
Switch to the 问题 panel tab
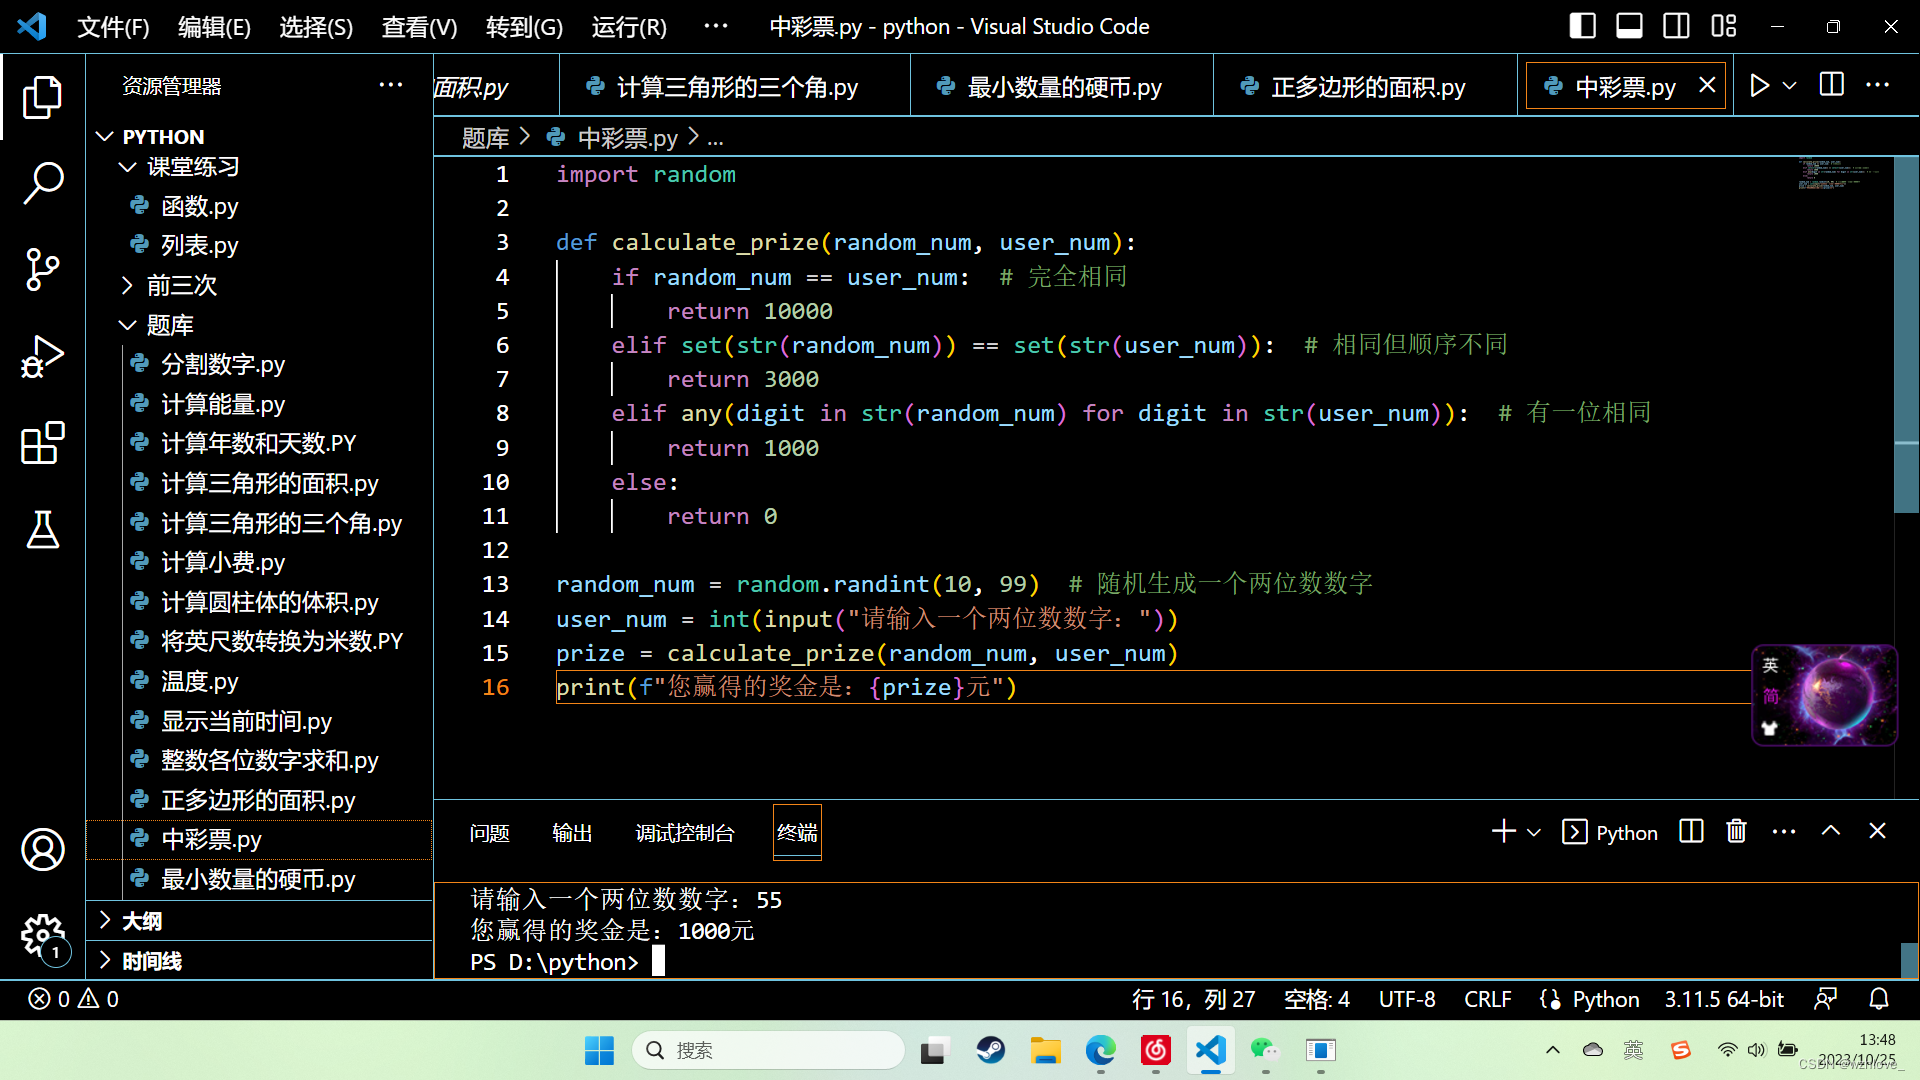click(489, 833)
